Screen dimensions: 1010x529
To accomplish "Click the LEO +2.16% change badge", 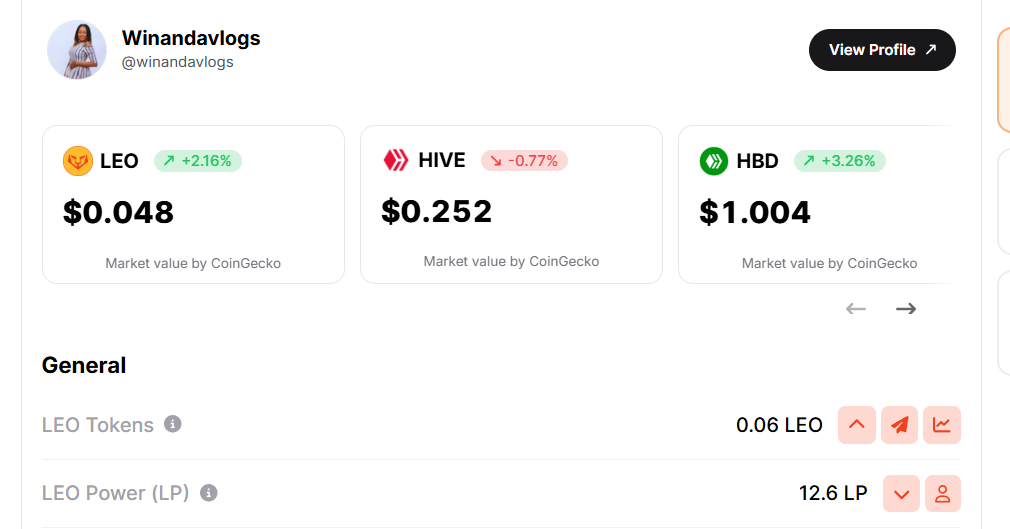I will 198,161.
